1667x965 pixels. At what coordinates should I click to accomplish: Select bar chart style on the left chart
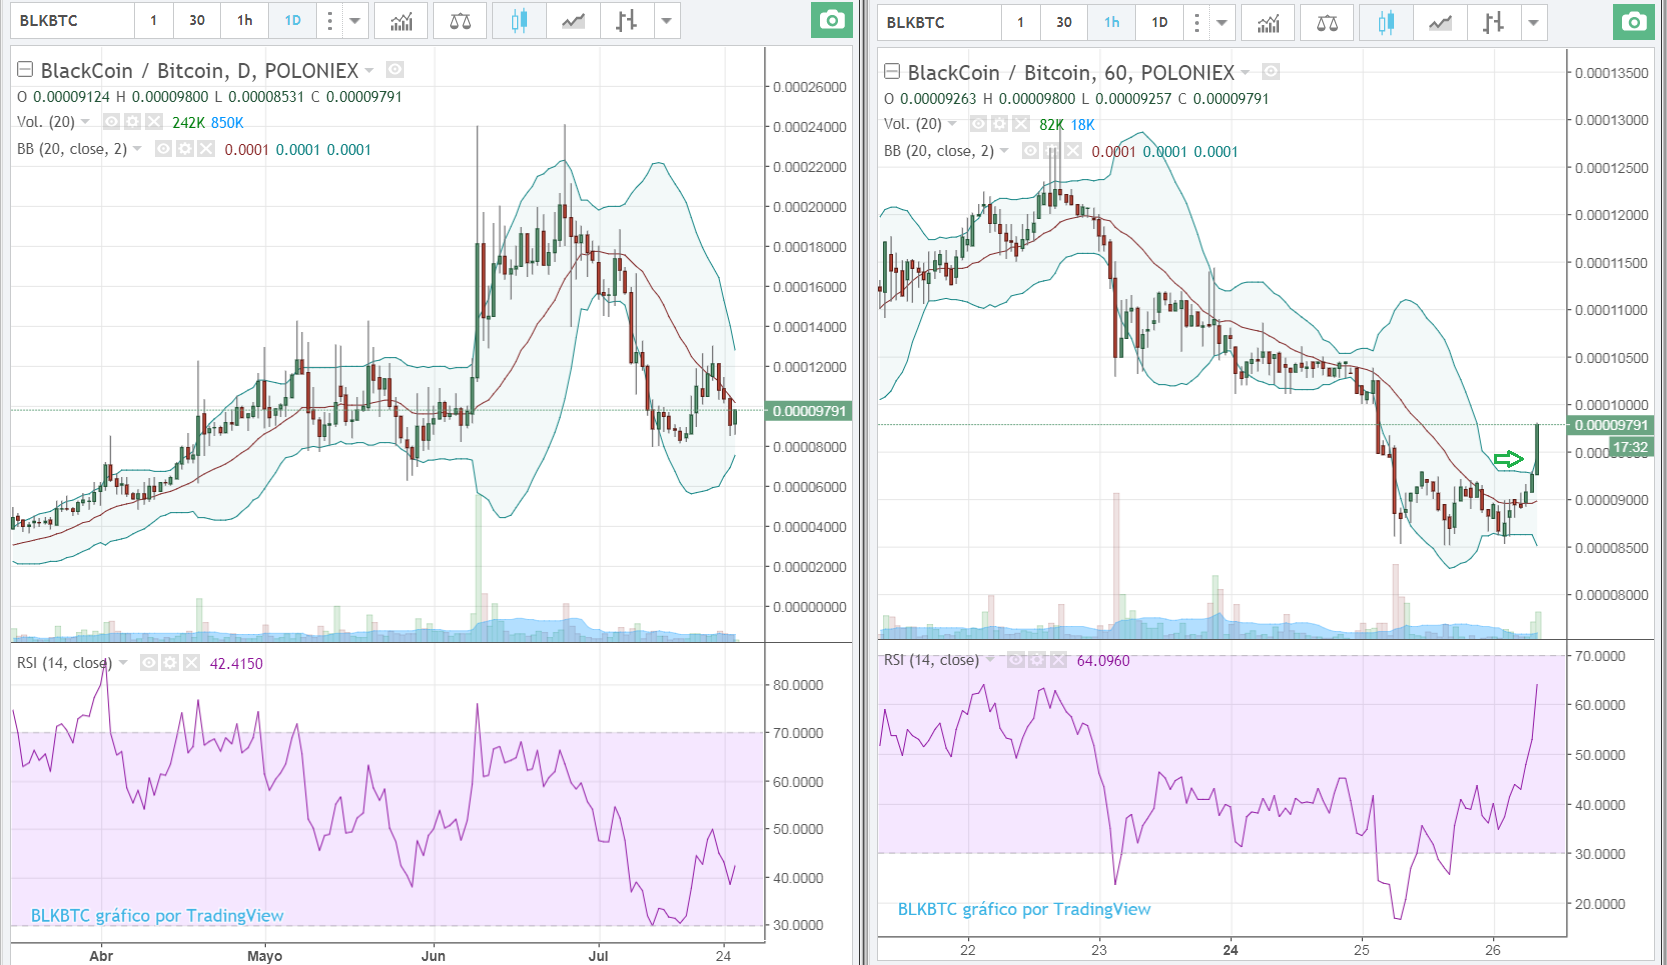[626, 20]
